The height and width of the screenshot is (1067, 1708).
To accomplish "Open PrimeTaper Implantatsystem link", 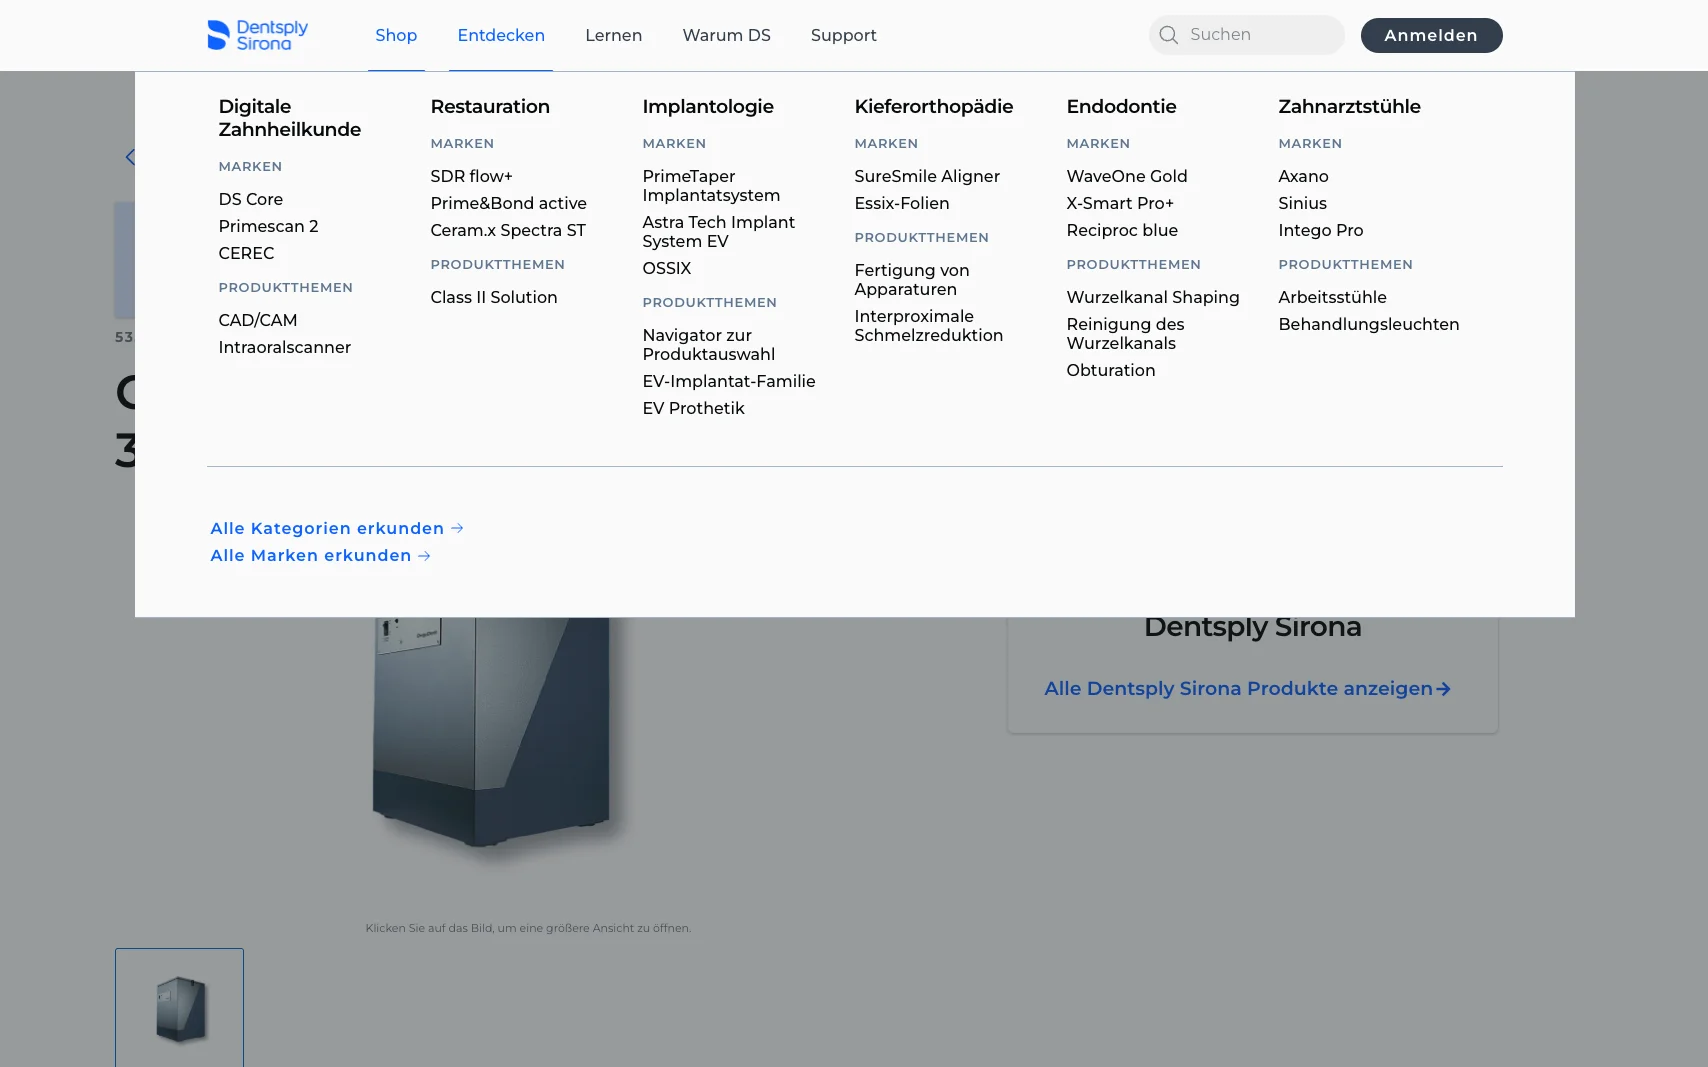I will pos(711,185).
